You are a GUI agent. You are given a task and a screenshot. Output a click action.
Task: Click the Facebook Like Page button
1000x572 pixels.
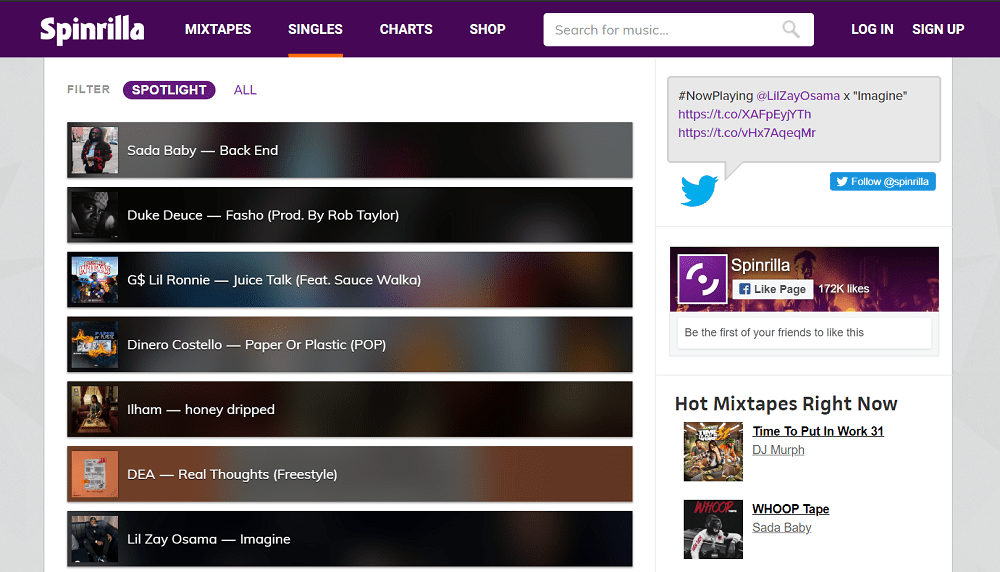(x=772, y=289)
